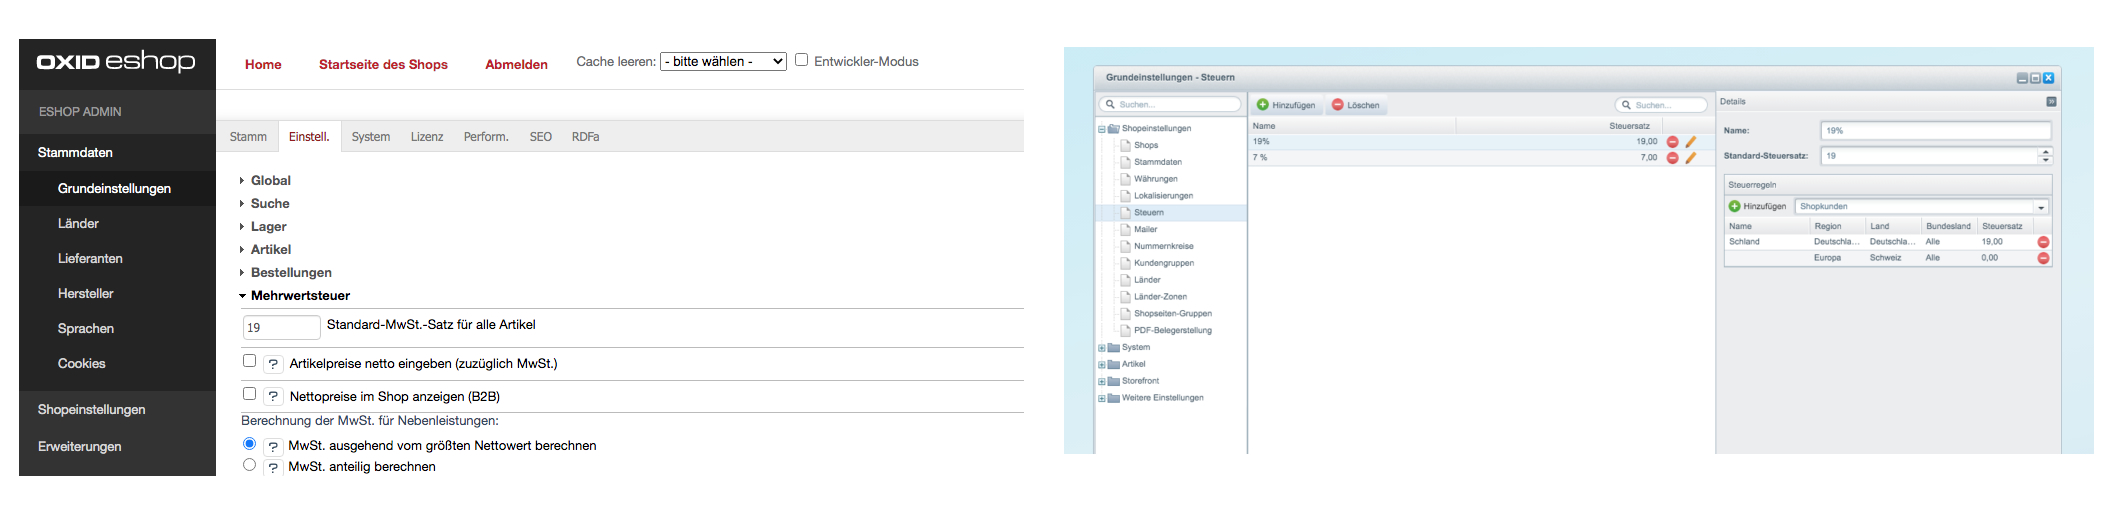This screenshot has width=2127, height=514.
Task: Click the Storefront folder icon in the tree
Action: click(1113, 381)
